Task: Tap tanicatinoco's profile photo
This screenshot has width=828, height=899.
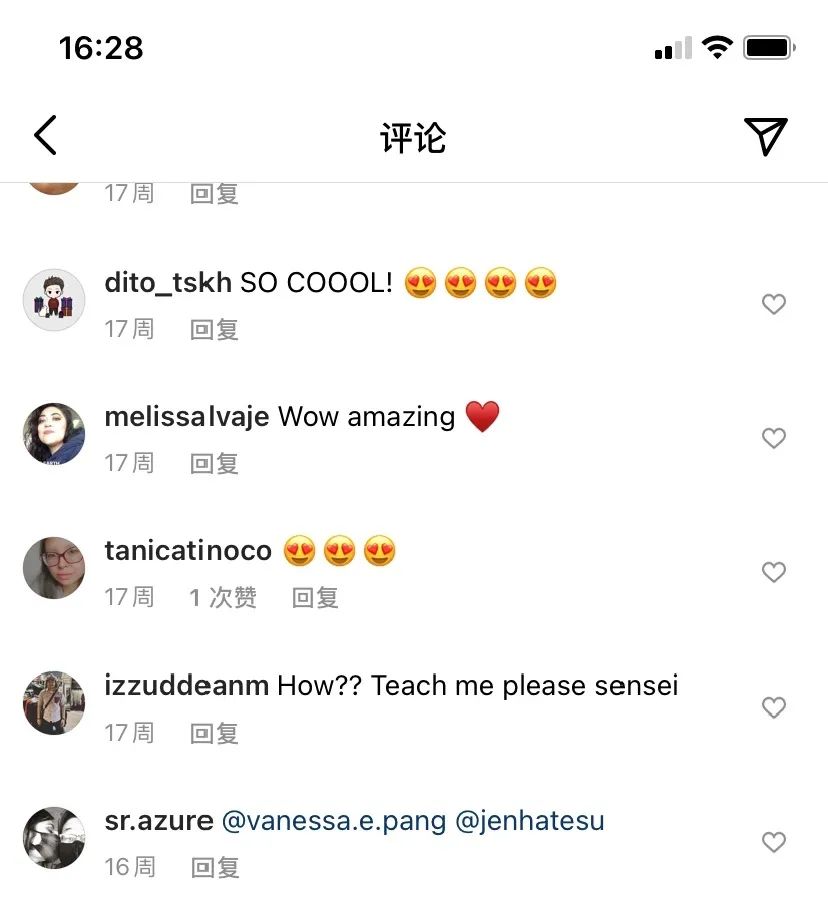Action: pos(54,568)
